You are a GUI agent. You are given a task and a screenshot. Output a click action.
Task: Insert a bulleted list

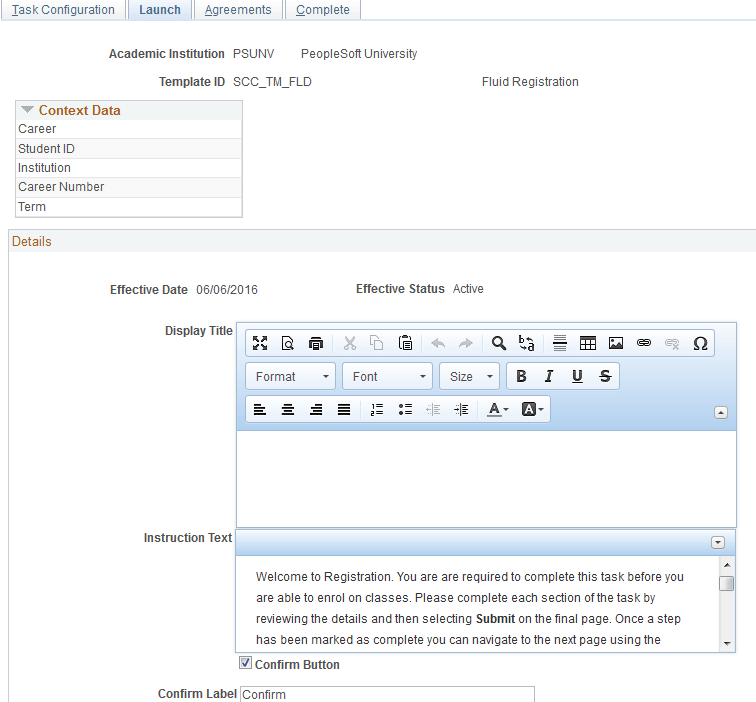pos(405,409)
